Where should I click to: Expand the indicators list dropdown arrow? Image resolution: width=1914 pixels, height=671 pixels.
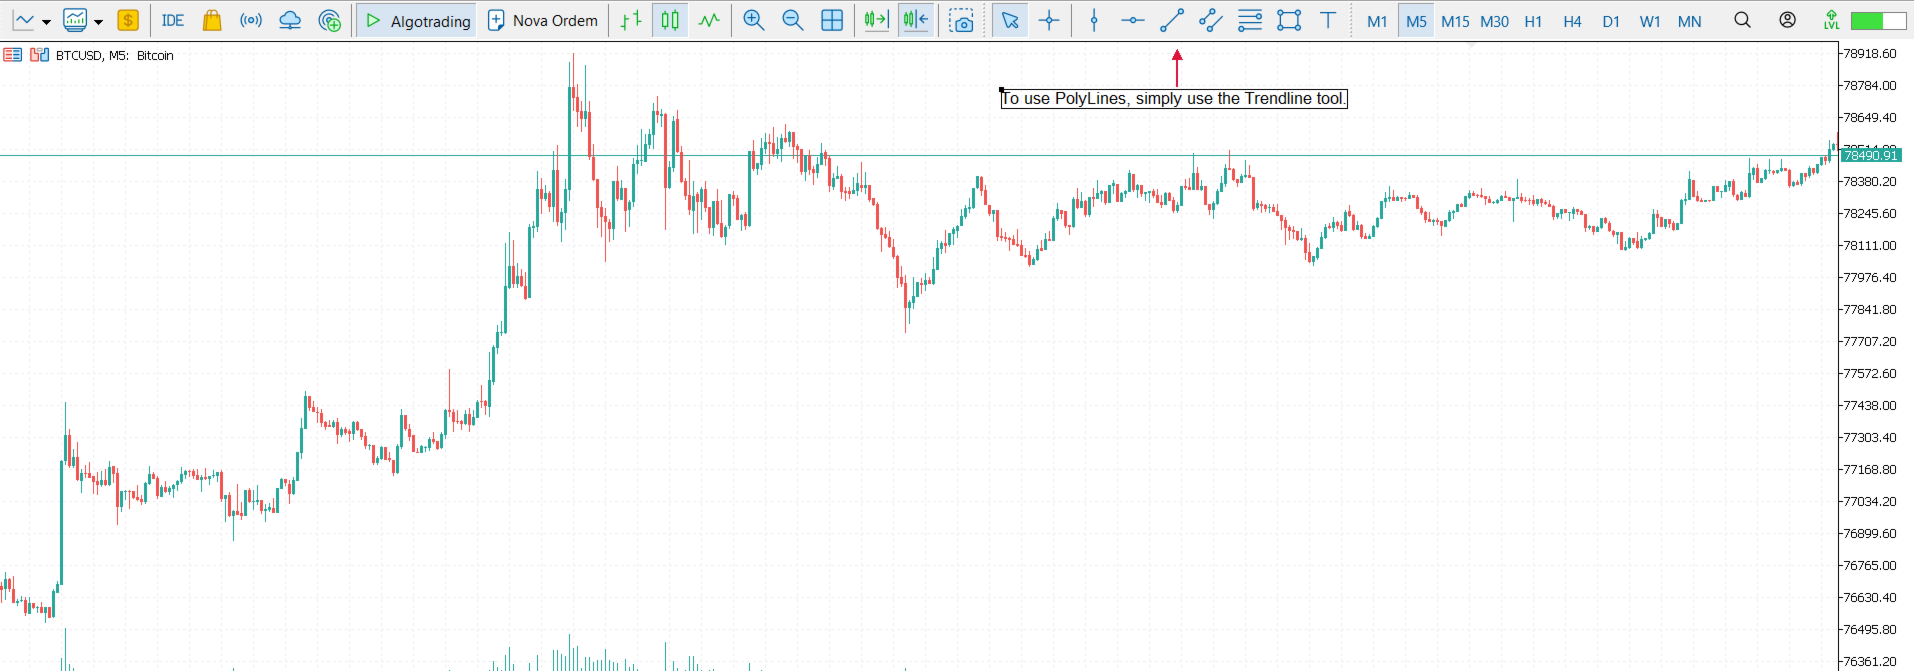[99, 21]
